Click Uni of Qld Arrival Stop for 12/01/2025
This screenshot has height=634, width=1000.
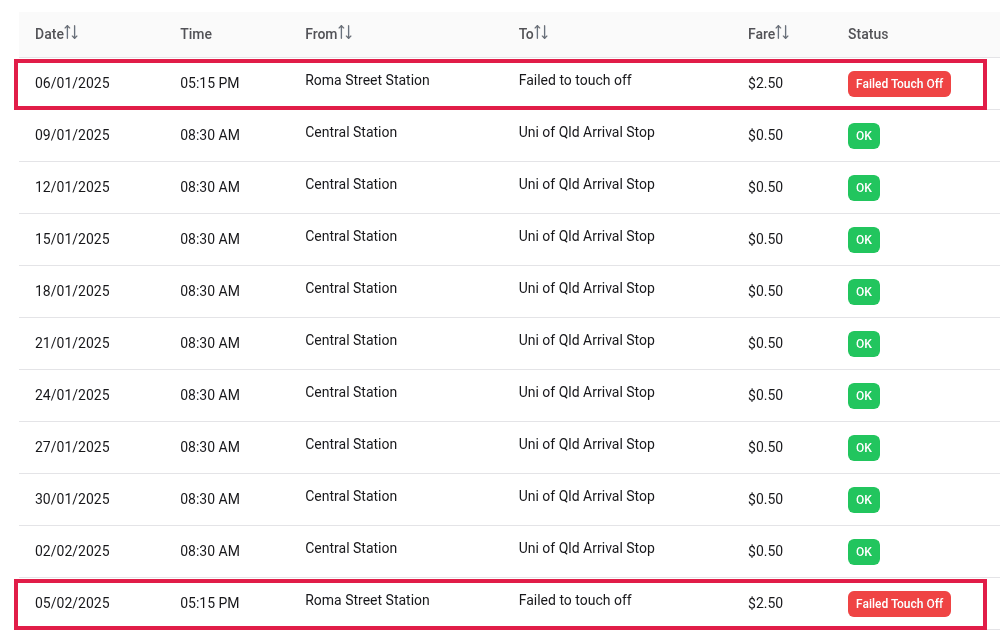(587, 184)
